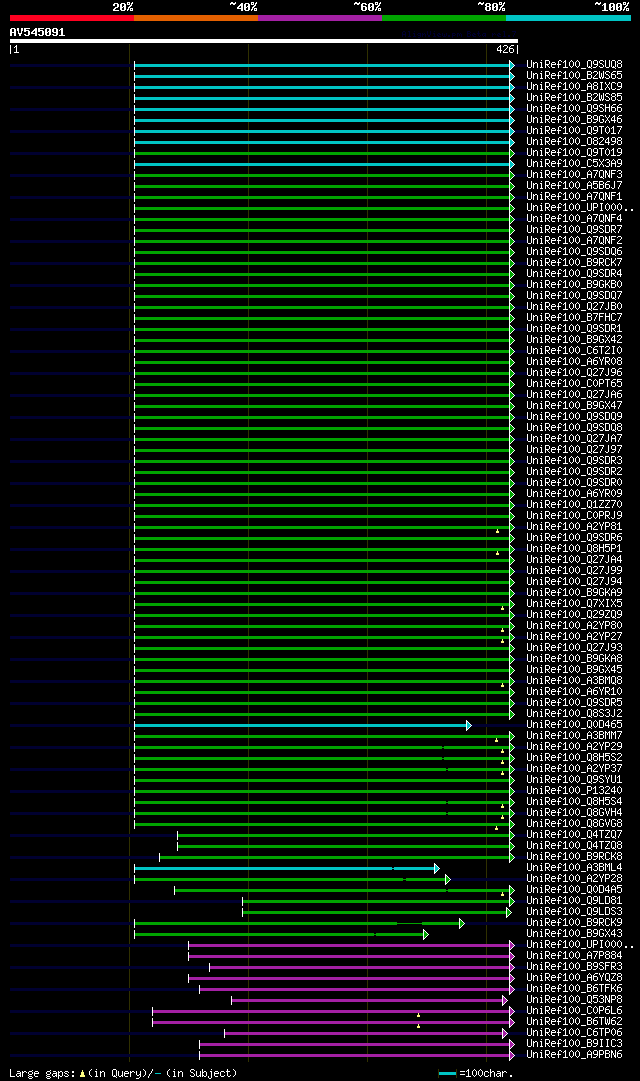Select the UniRef100_Q7XIX5 label
Viewport: 640px width, 1081px height.
tap(574, 604)
